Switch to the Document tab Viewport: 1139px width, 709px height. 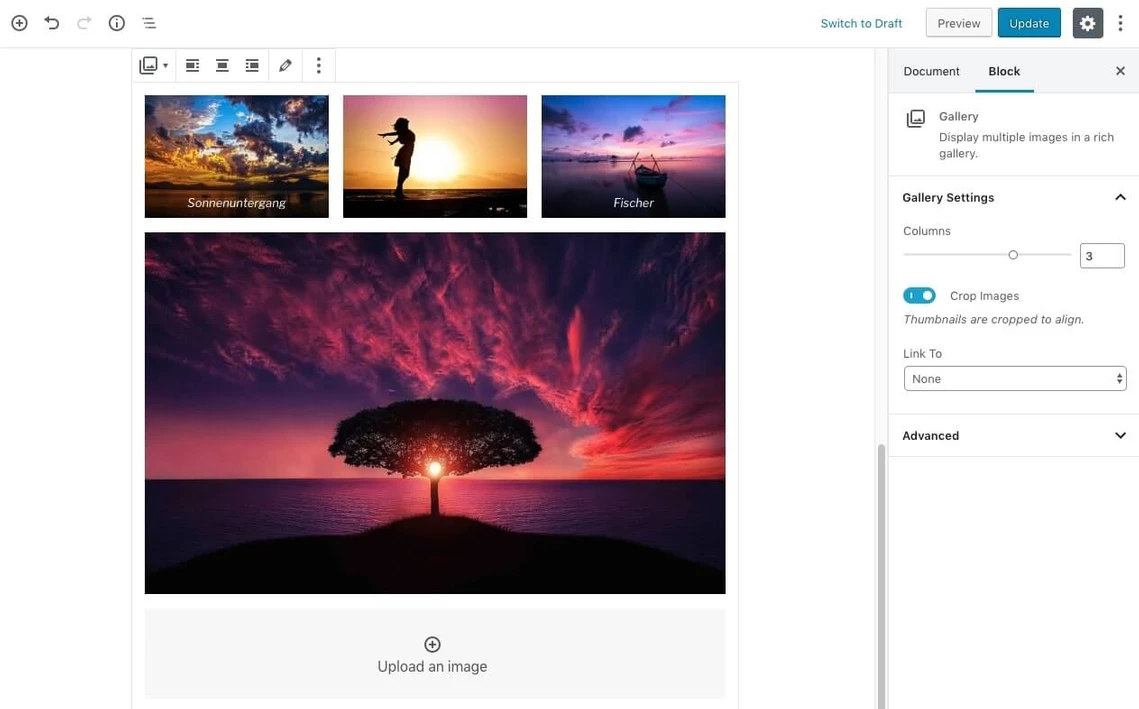click(x=931, y=71)
